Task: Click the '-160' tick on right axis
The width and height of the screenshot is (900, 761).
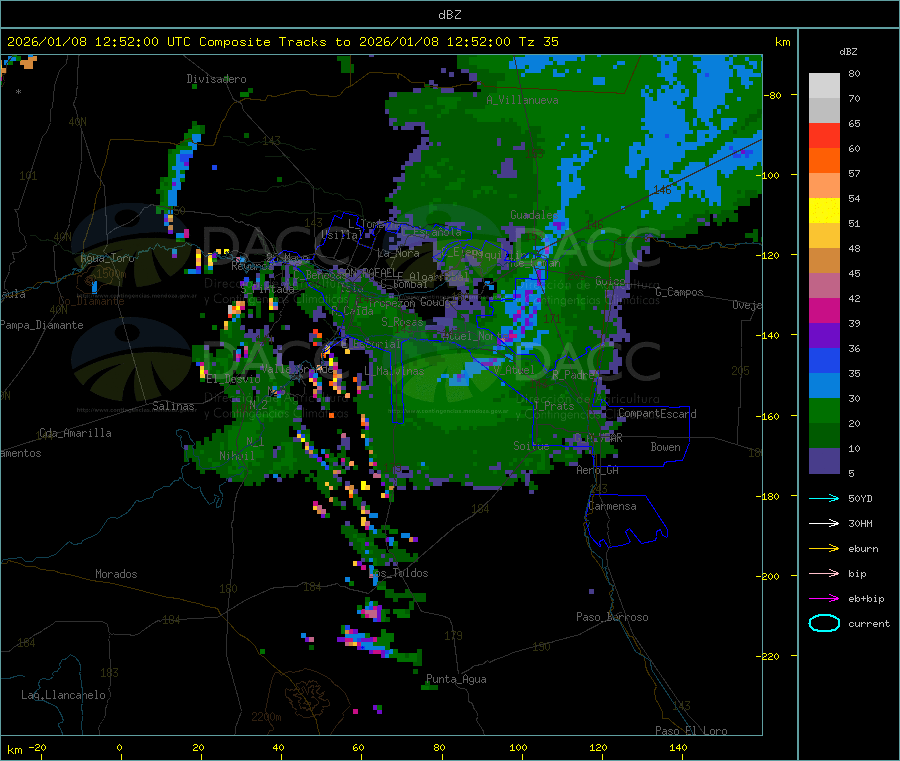Action: (770, 416)
